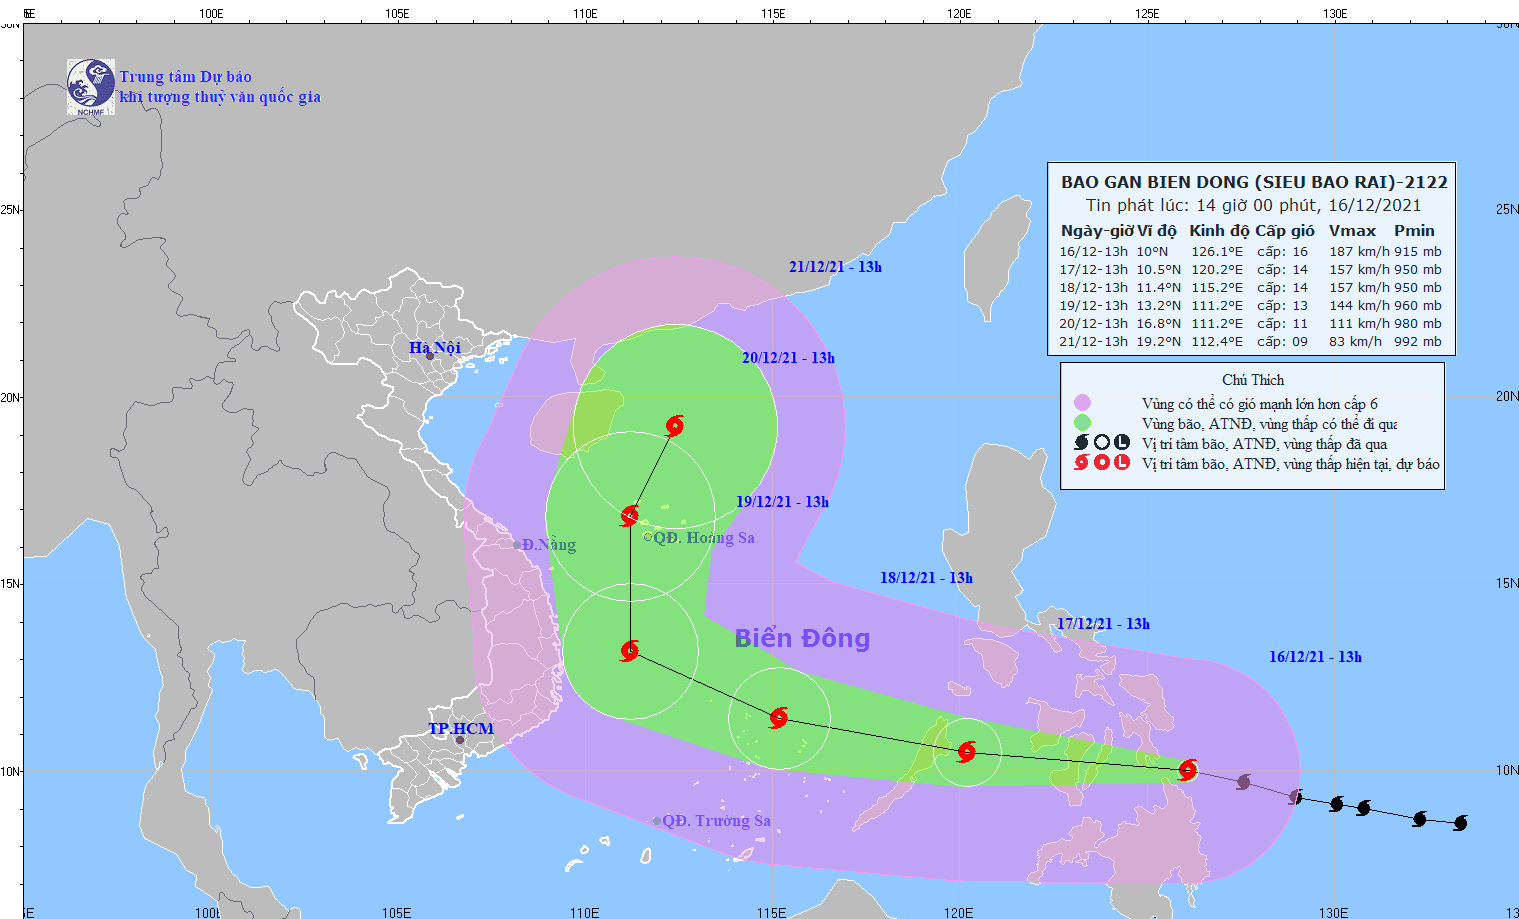Screen dimensions: 1519x919
Task: Click 'Trung tâm Dự báo' header text
Action: 186,77
